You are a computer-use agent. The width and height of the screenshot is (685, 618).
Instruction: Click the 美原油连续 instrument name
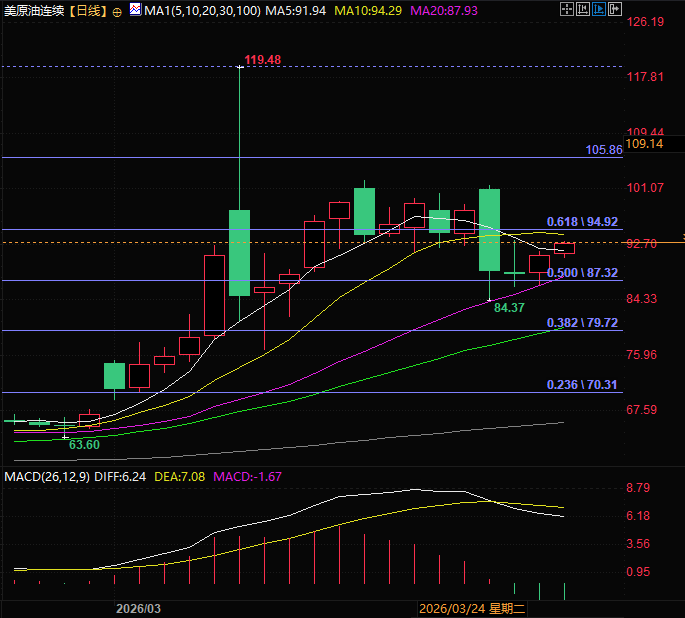[34, 11]
